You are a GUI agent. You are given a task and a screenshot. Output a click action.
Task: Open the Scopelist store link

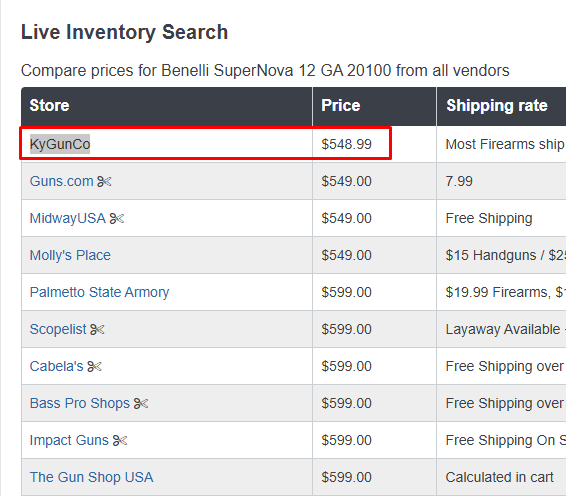click(58, 329)
